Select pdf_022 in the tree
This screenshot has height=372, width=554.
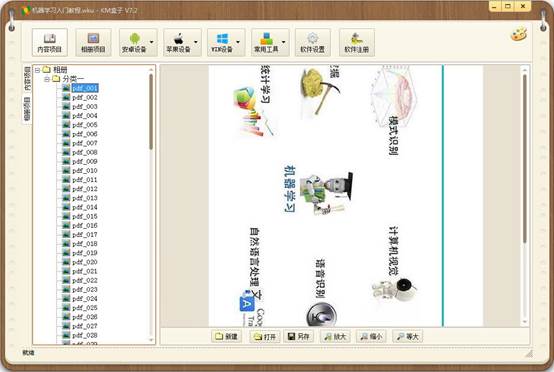(85, 281)
